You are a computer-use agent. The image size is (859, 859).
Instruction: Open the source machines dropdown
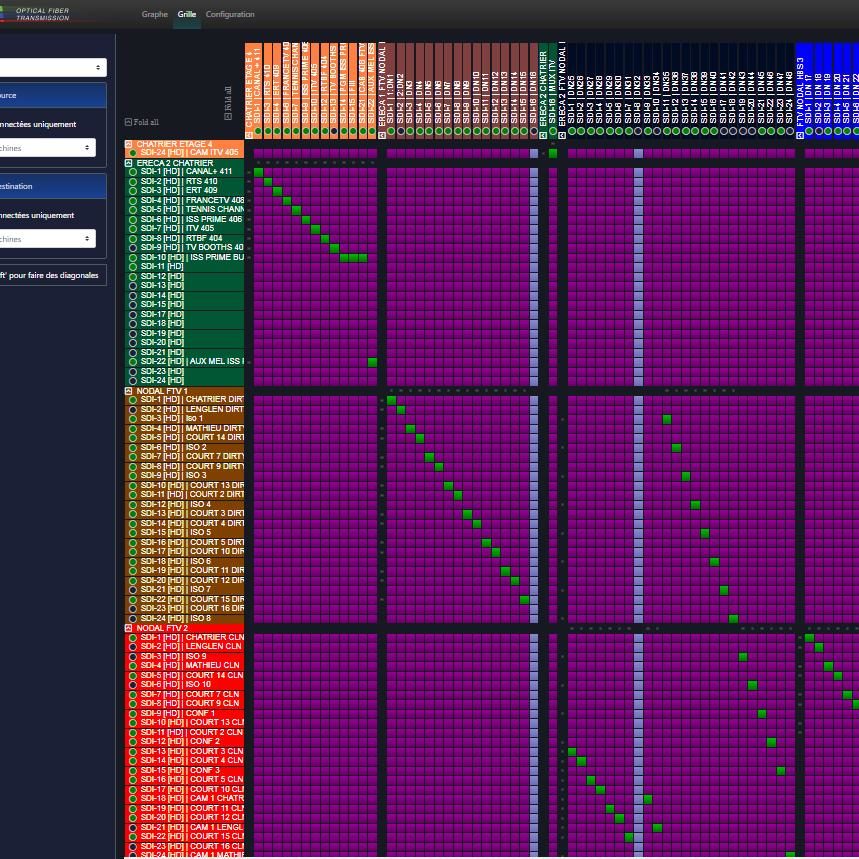coord(50,148)
